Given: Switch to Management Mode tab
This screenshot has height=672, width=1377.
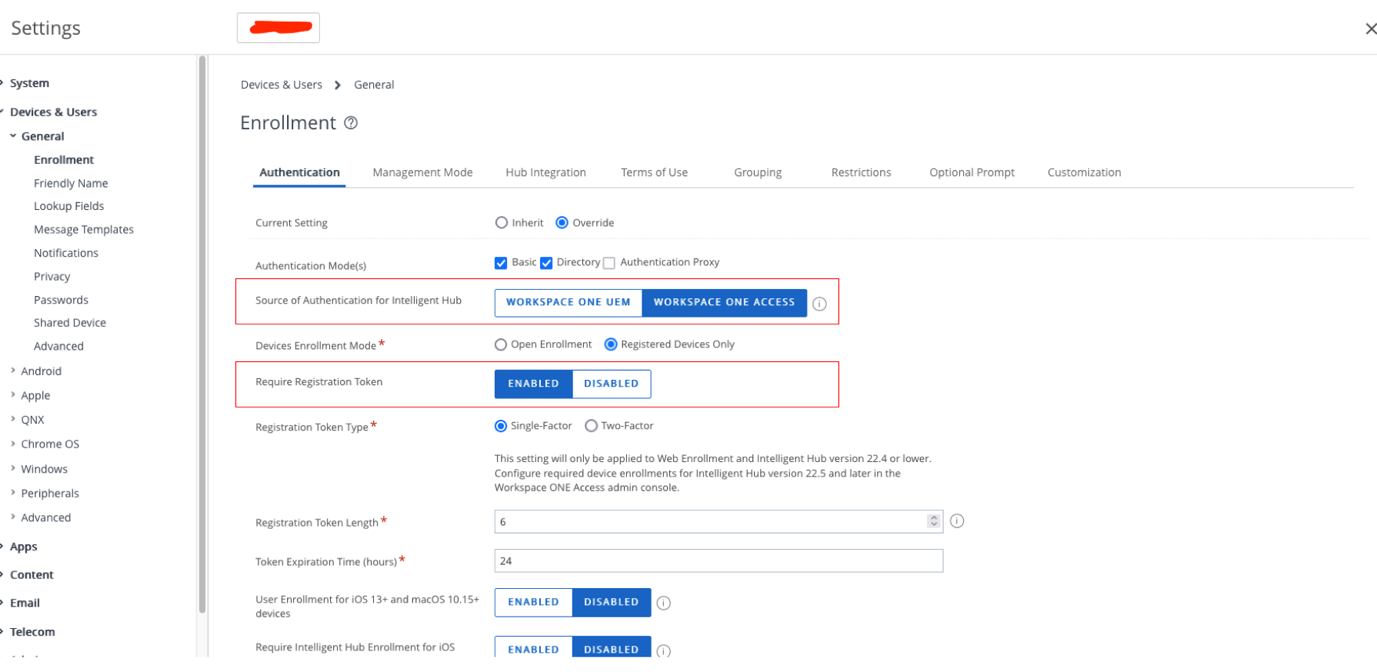Looking at the screenshot, I should pos(422,172).
